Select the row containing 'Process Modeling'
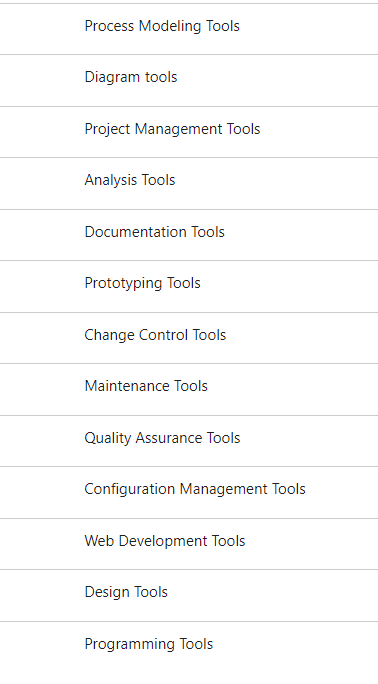The height and width of the screenshot is (684, 378). (189, 29)
